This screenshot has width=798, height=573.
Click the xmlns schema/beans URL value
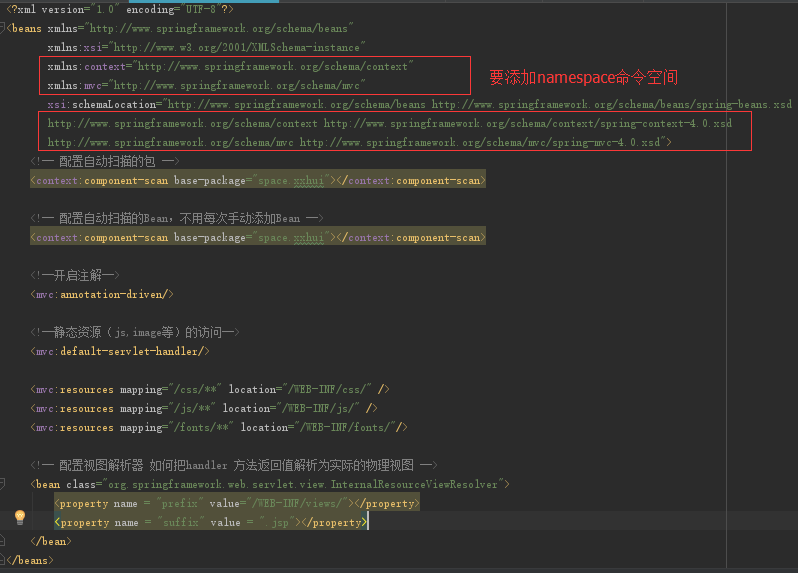pyautogui.click(x=219, y=28)
